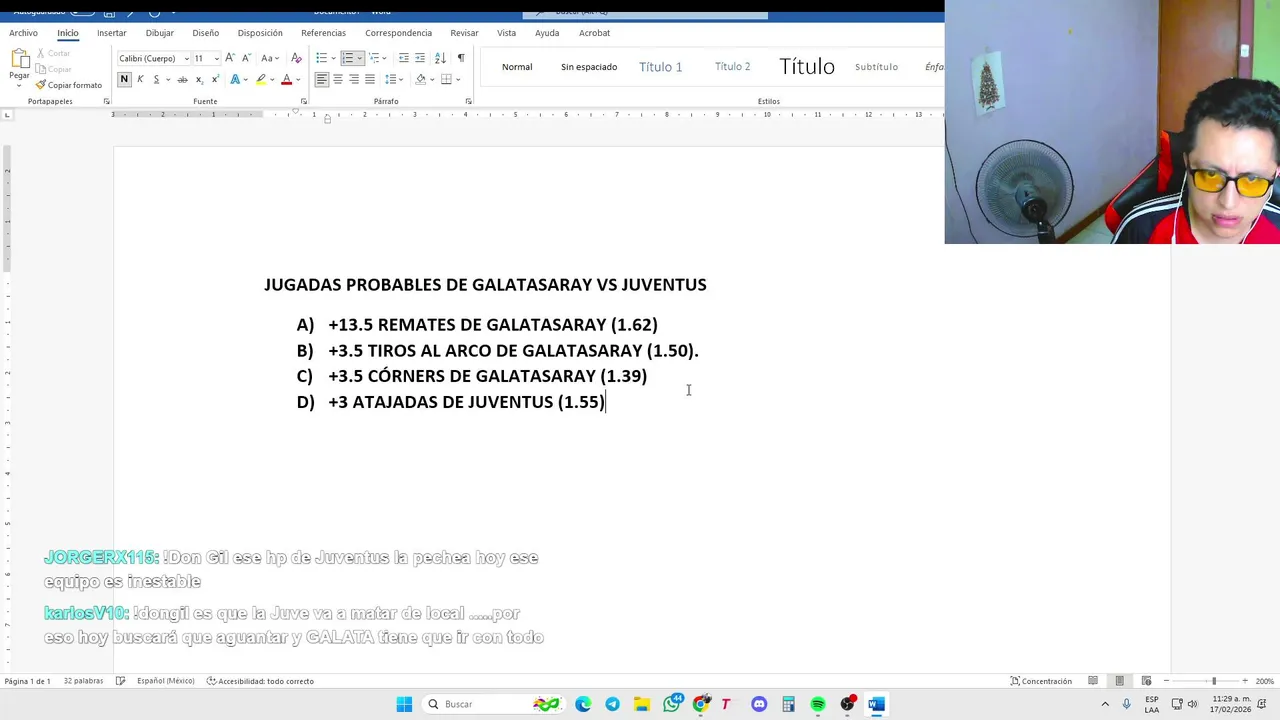
Task: Clear all formatting icon
Action: tap(296, 58)
